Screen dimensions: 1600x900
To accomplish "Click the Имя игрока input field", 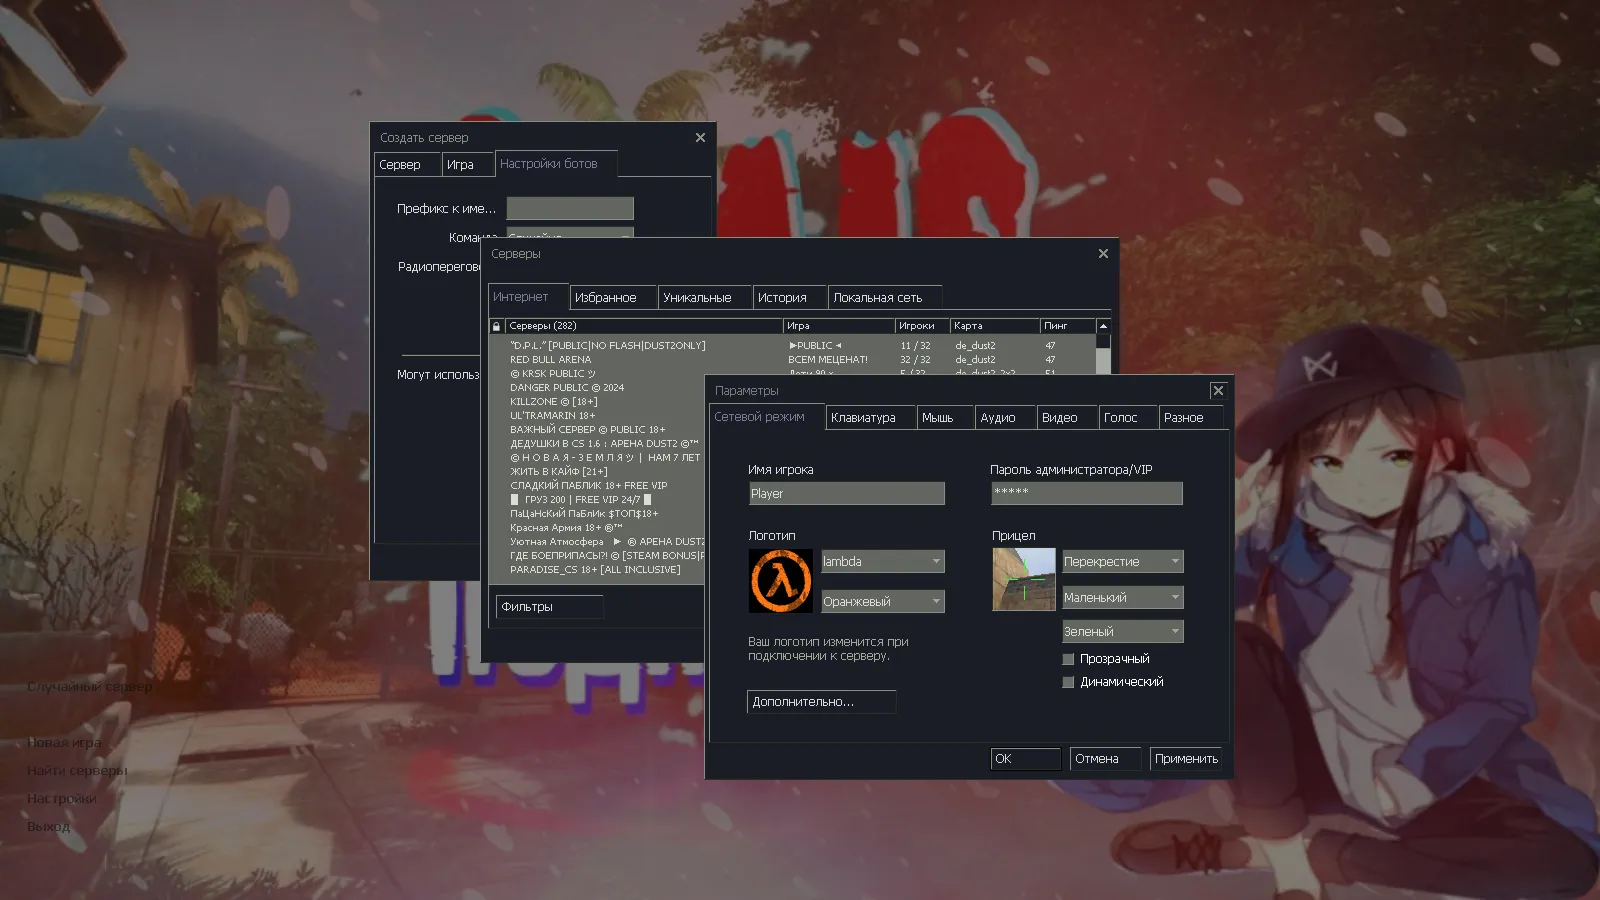I will [x=846, y=494].
